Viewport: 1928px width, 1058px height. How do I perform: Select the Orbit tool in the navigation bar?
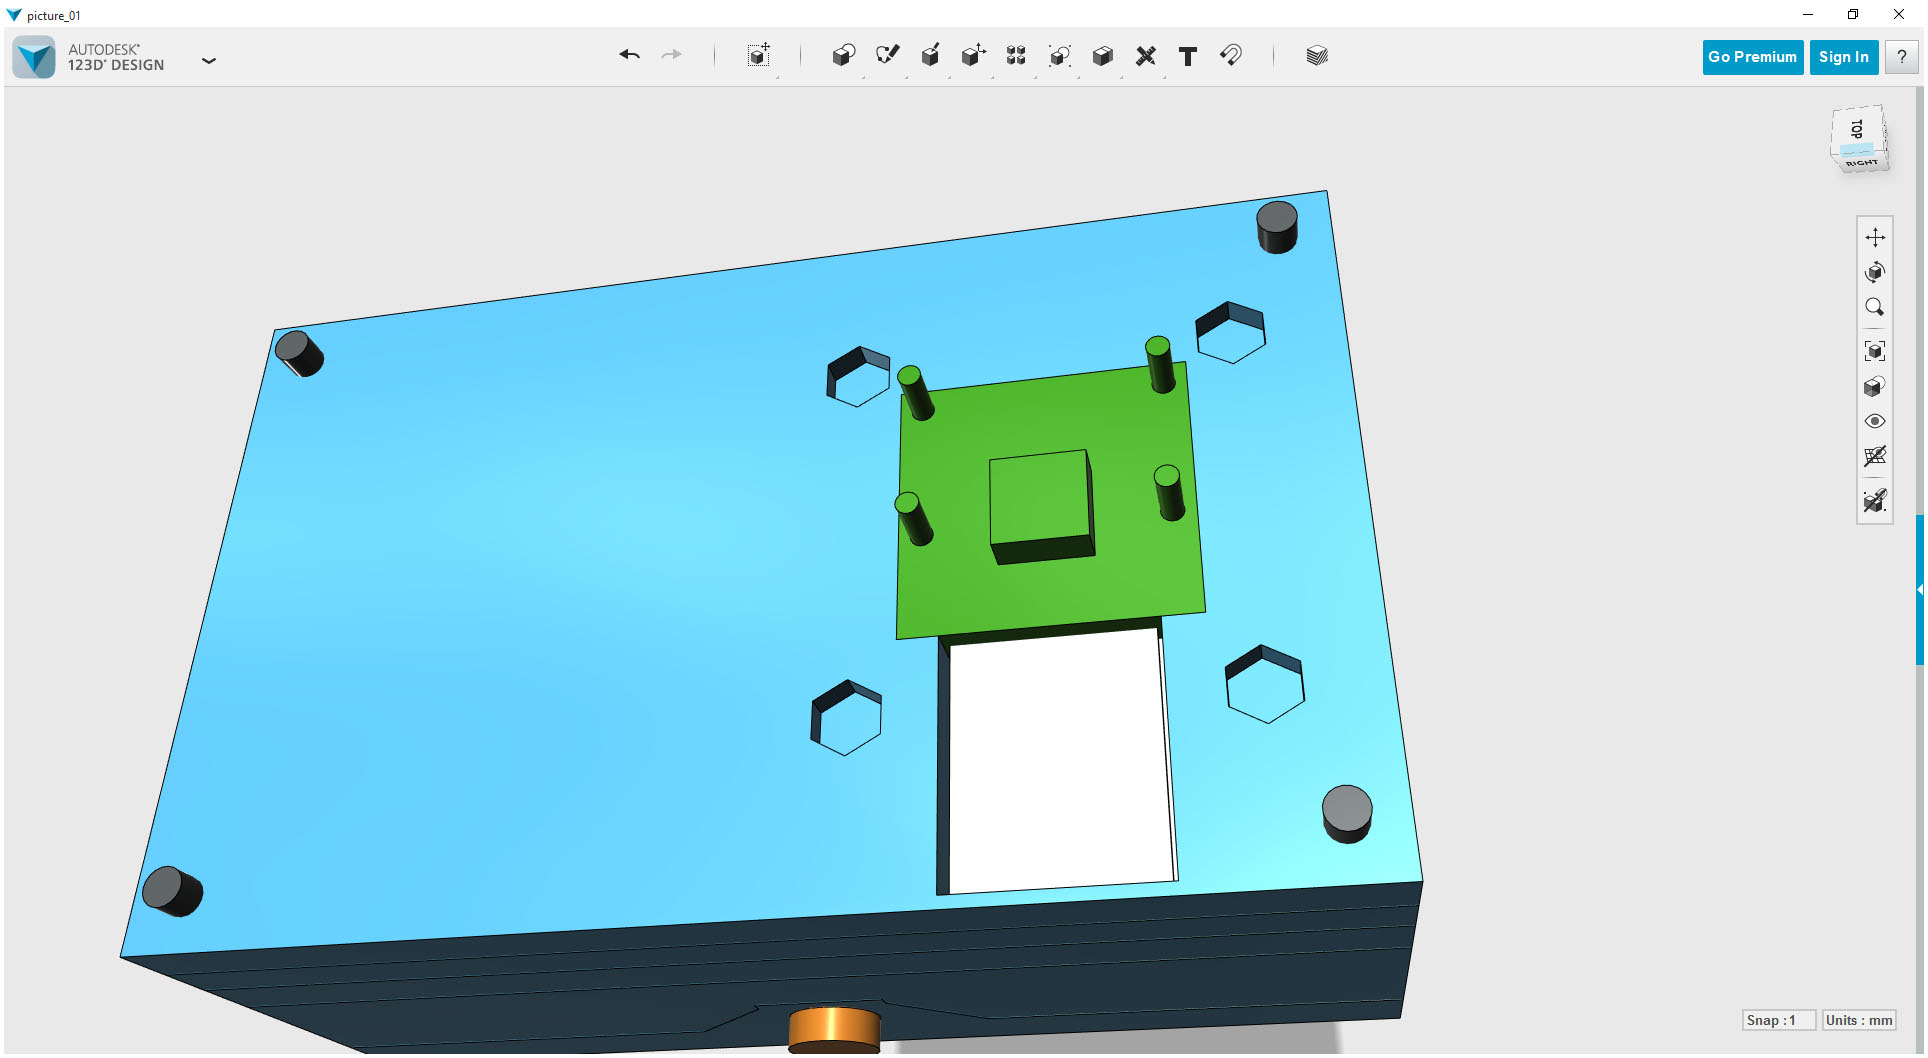[1876, 272]
